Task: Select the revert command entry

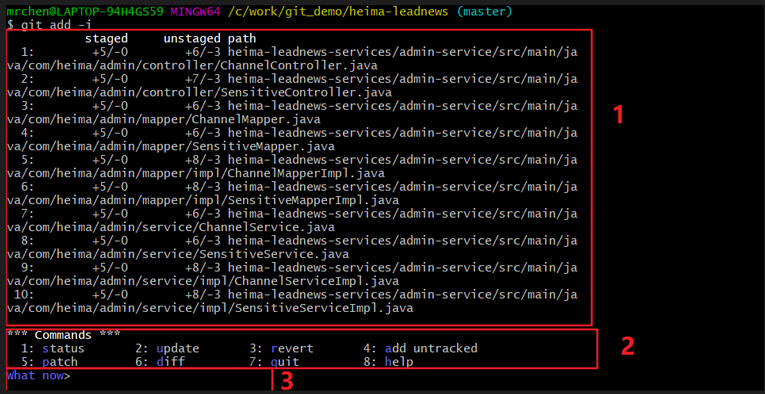Action: [x=281, y=349]
